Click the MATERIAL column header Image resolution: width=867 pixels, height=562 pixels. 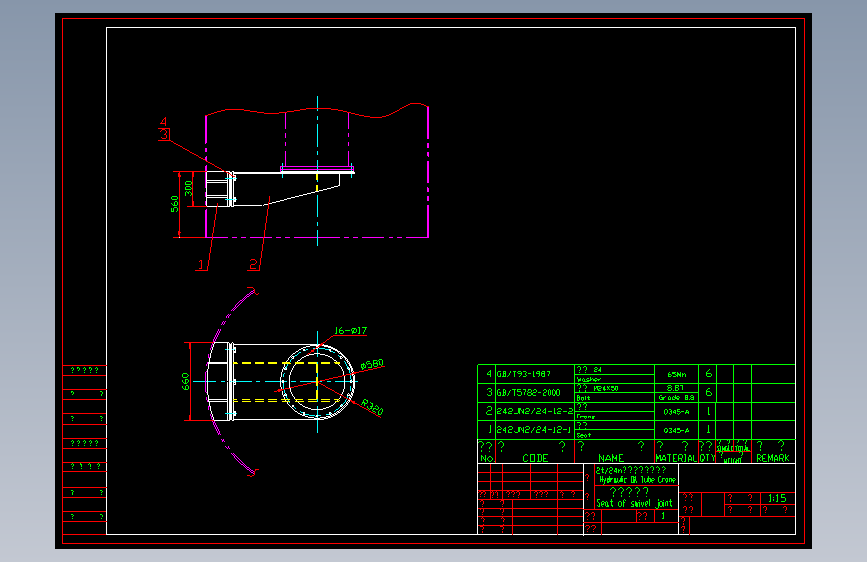[676, 458]
